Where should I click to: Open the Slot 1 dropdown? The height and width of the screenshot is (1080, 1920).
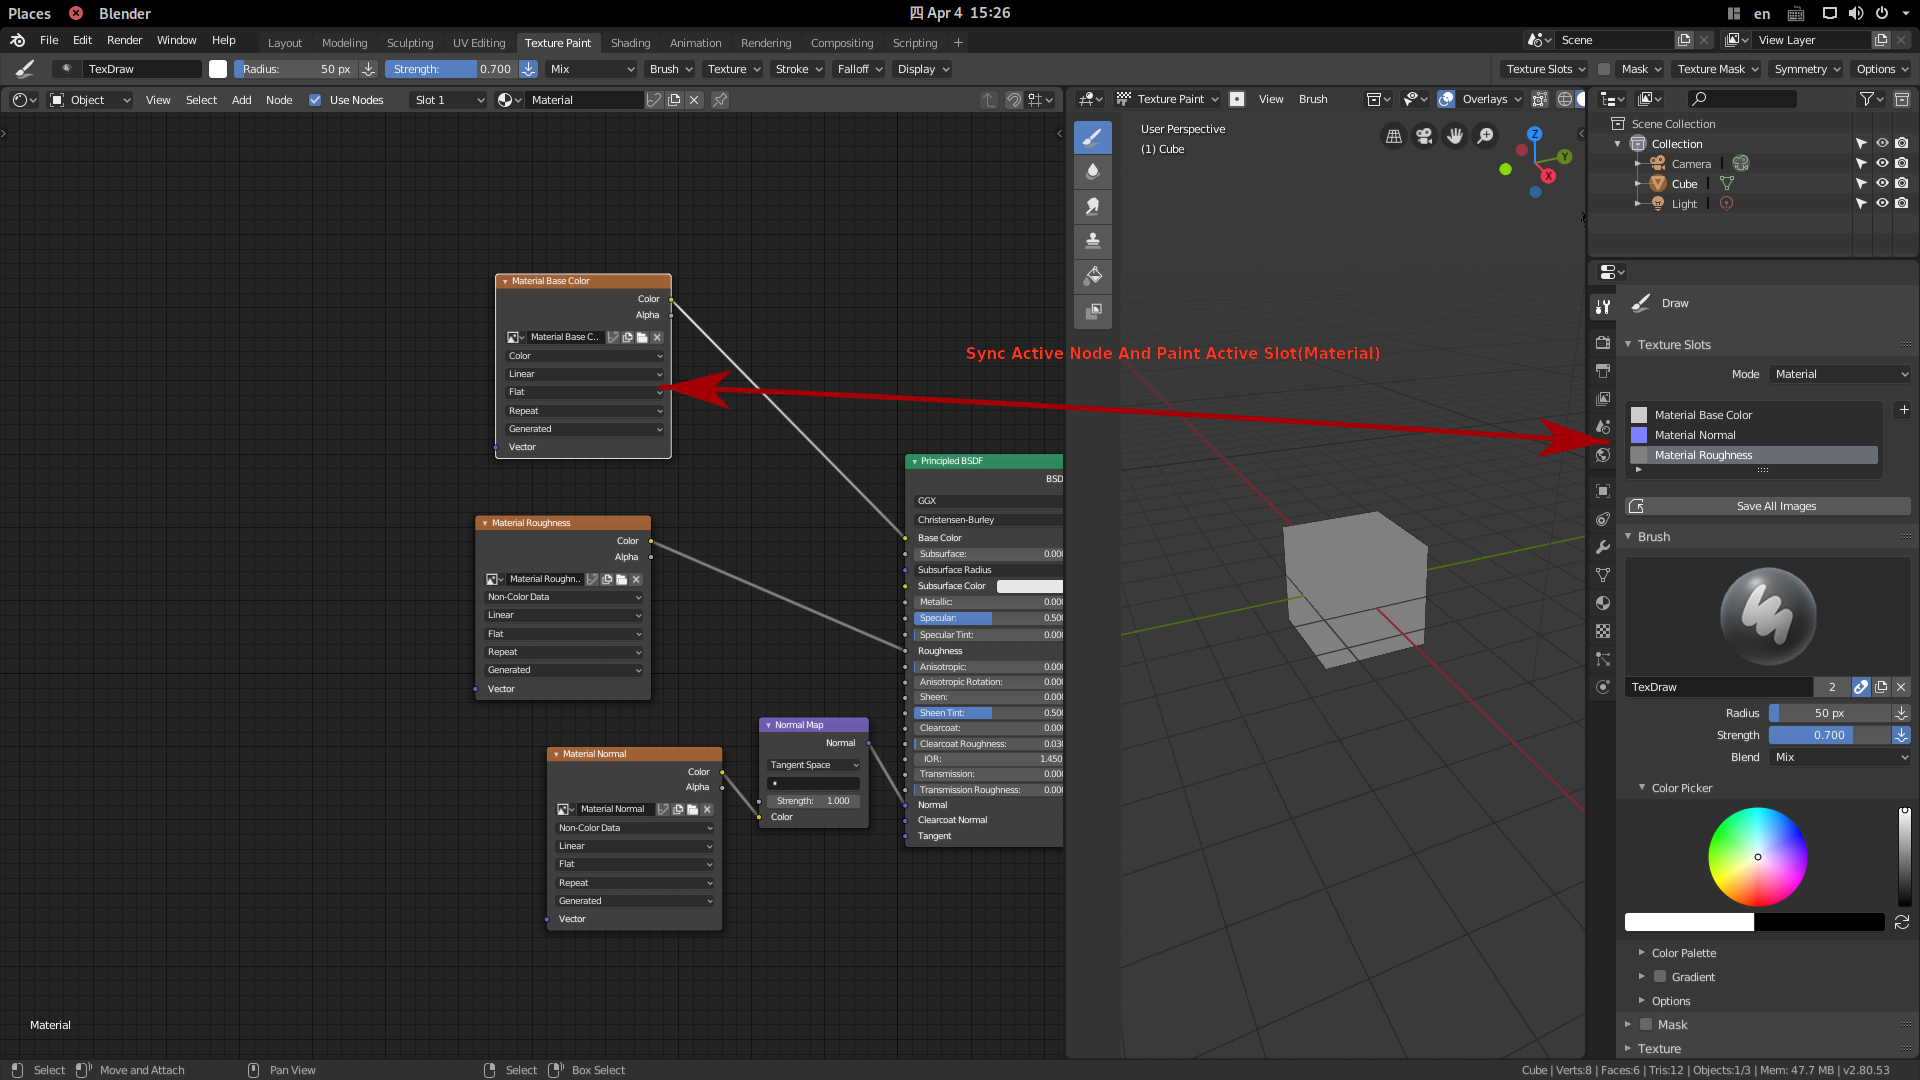click(448, 100)
